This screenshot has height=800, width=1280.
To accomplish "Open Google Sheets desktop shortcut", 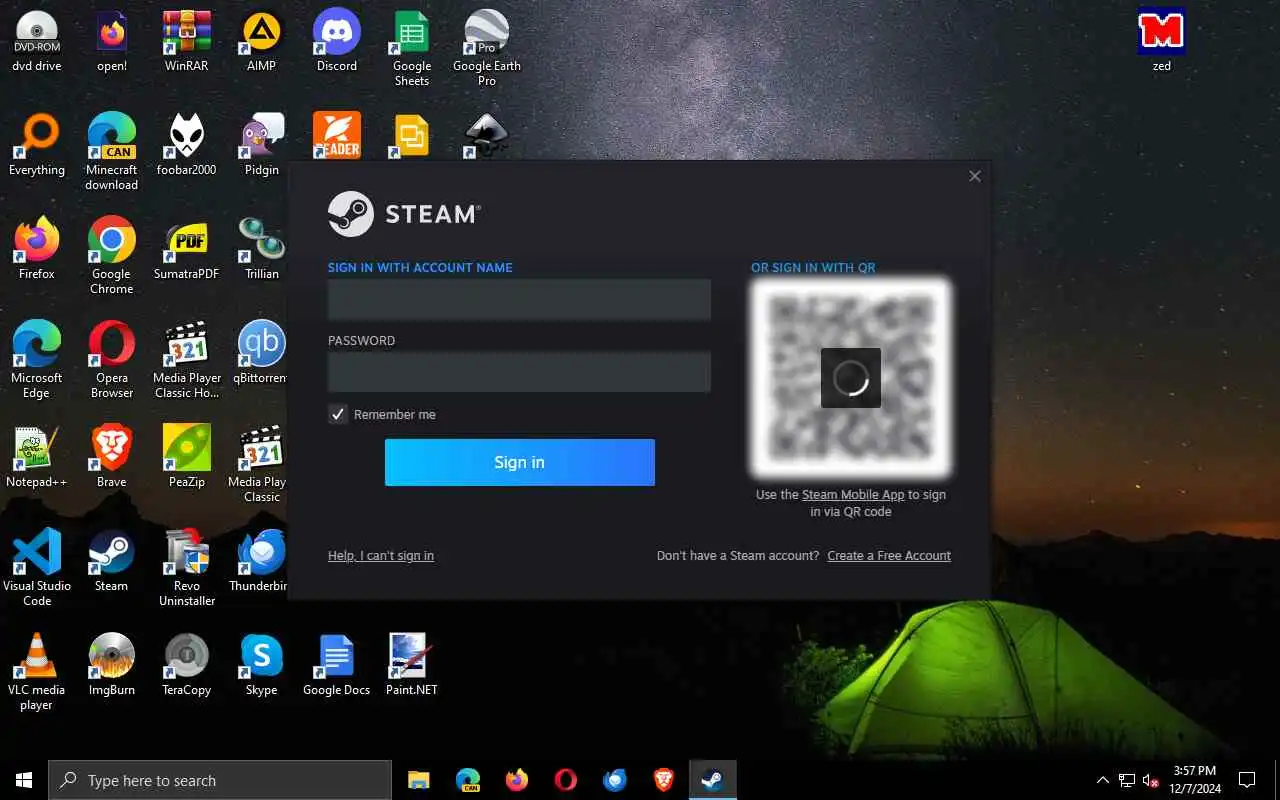I will pyautogui.click(x=412, y=48).
